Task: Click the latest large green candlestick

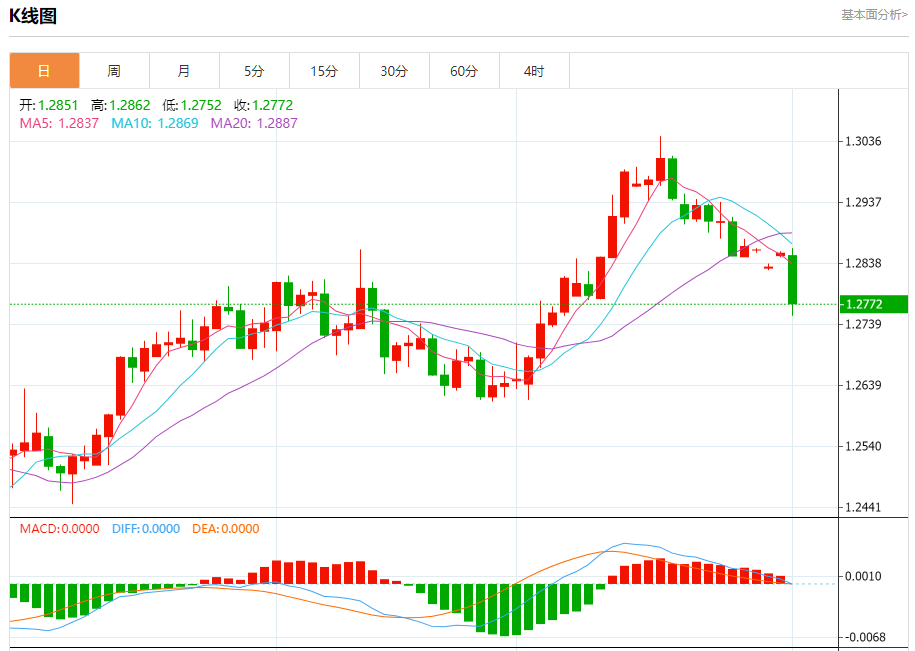Action: coord(793,280)
